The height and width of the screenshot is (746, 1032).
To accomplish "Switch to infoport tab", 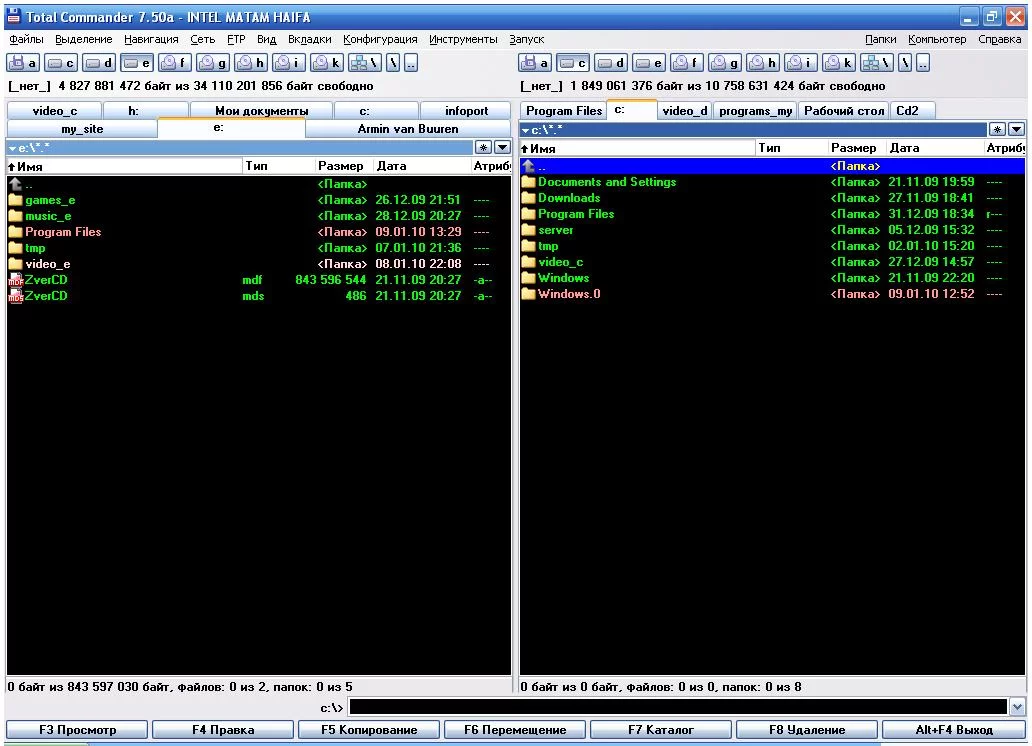I will pos(466,111).
